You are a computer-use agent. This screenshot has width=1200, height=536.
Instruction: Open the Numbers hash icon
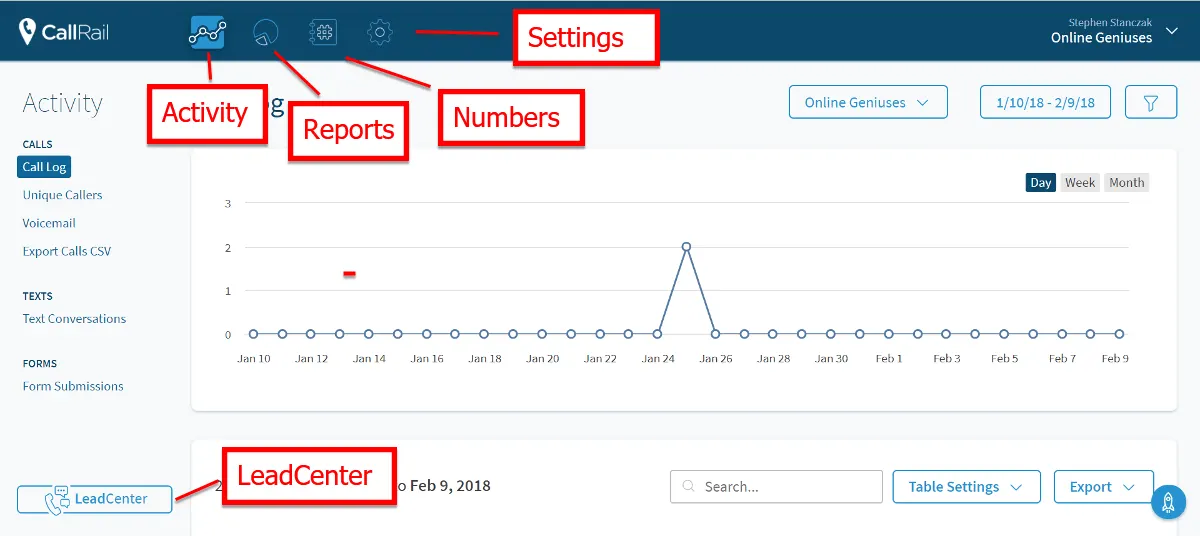click(x=322, y=32)
